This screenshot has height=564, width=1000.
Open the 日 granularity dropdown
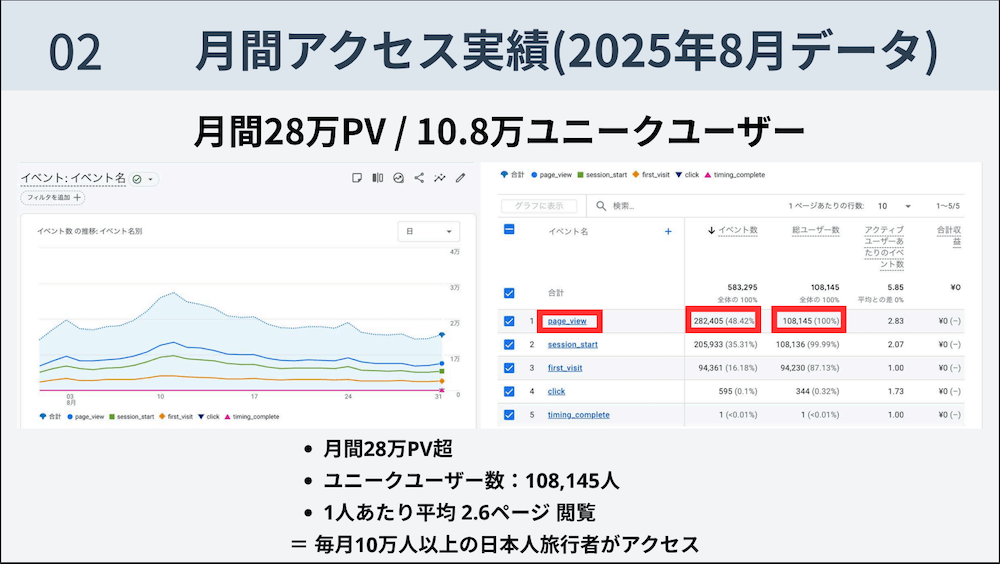[x=427, y=230]
